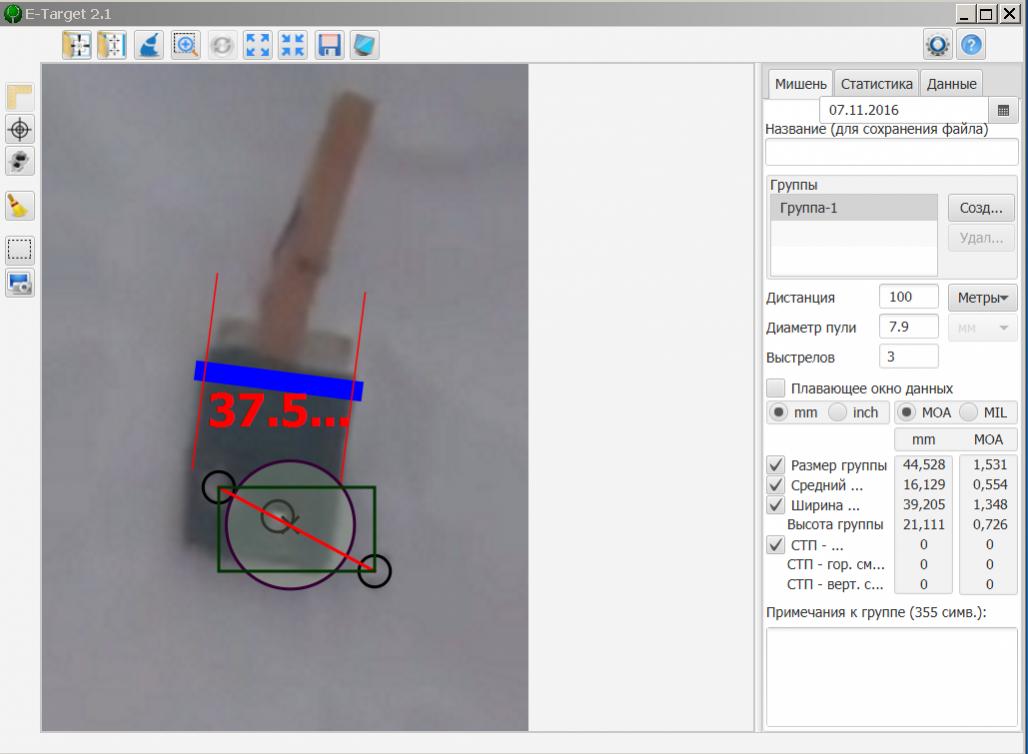Open settings with the gear icon

tap(937, 45)
